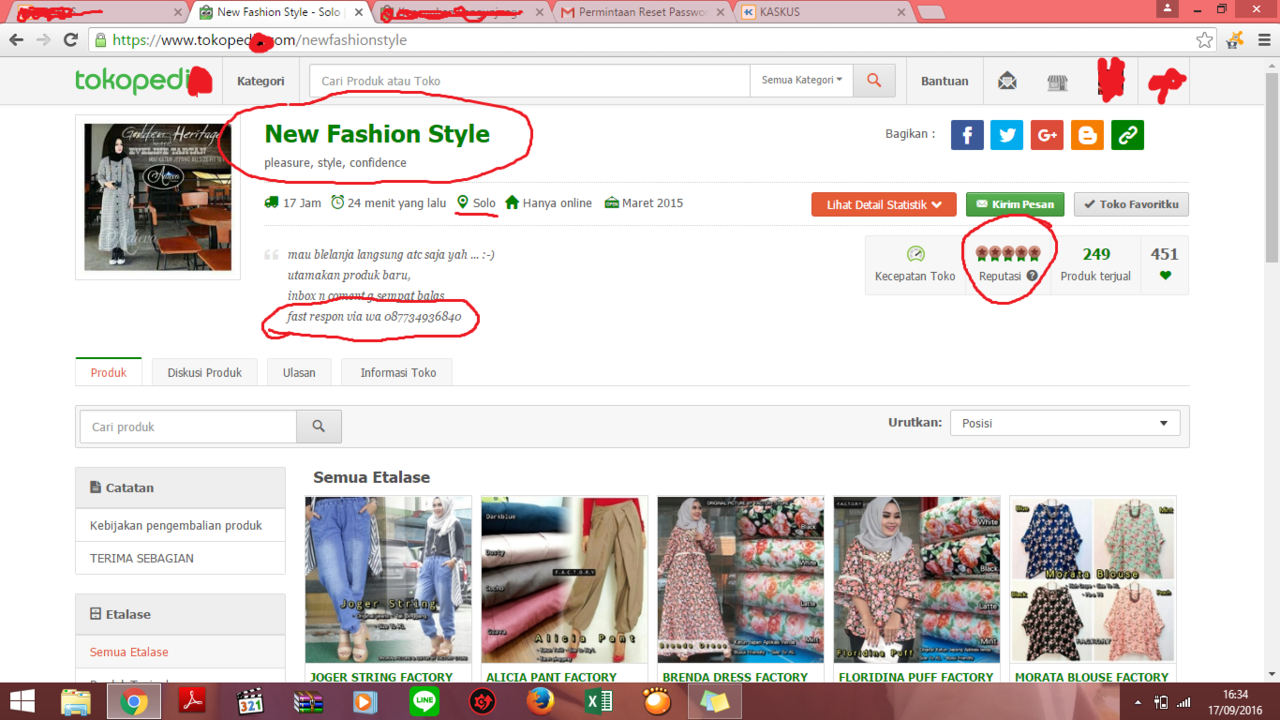Open the JOGER STRING FACTORY product title
The height and width of the screenshot is (720, 1280).
381,677
